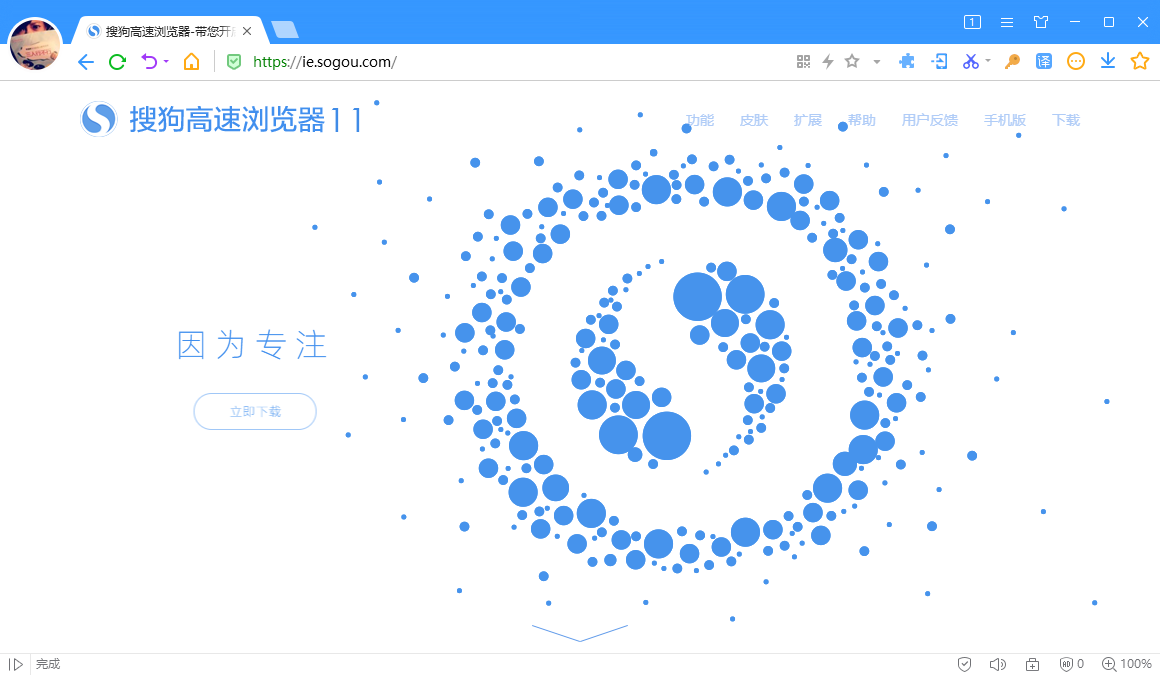Open the password key manager icon
1160x675 pixels.
(1012, 62)
